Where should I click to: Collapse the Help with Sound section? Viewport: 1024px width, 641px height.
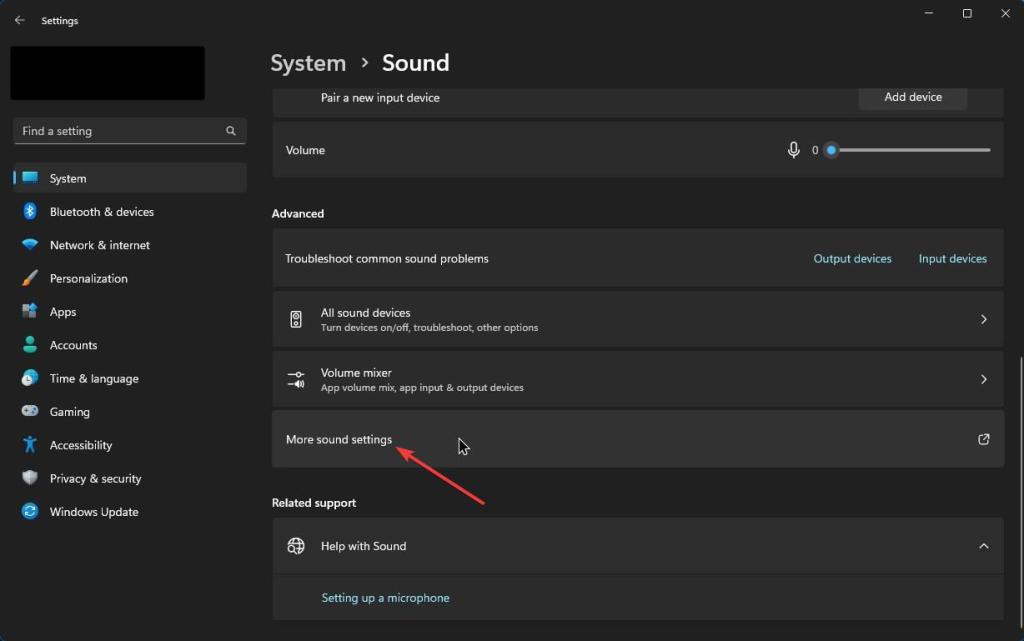pos(981,546)
